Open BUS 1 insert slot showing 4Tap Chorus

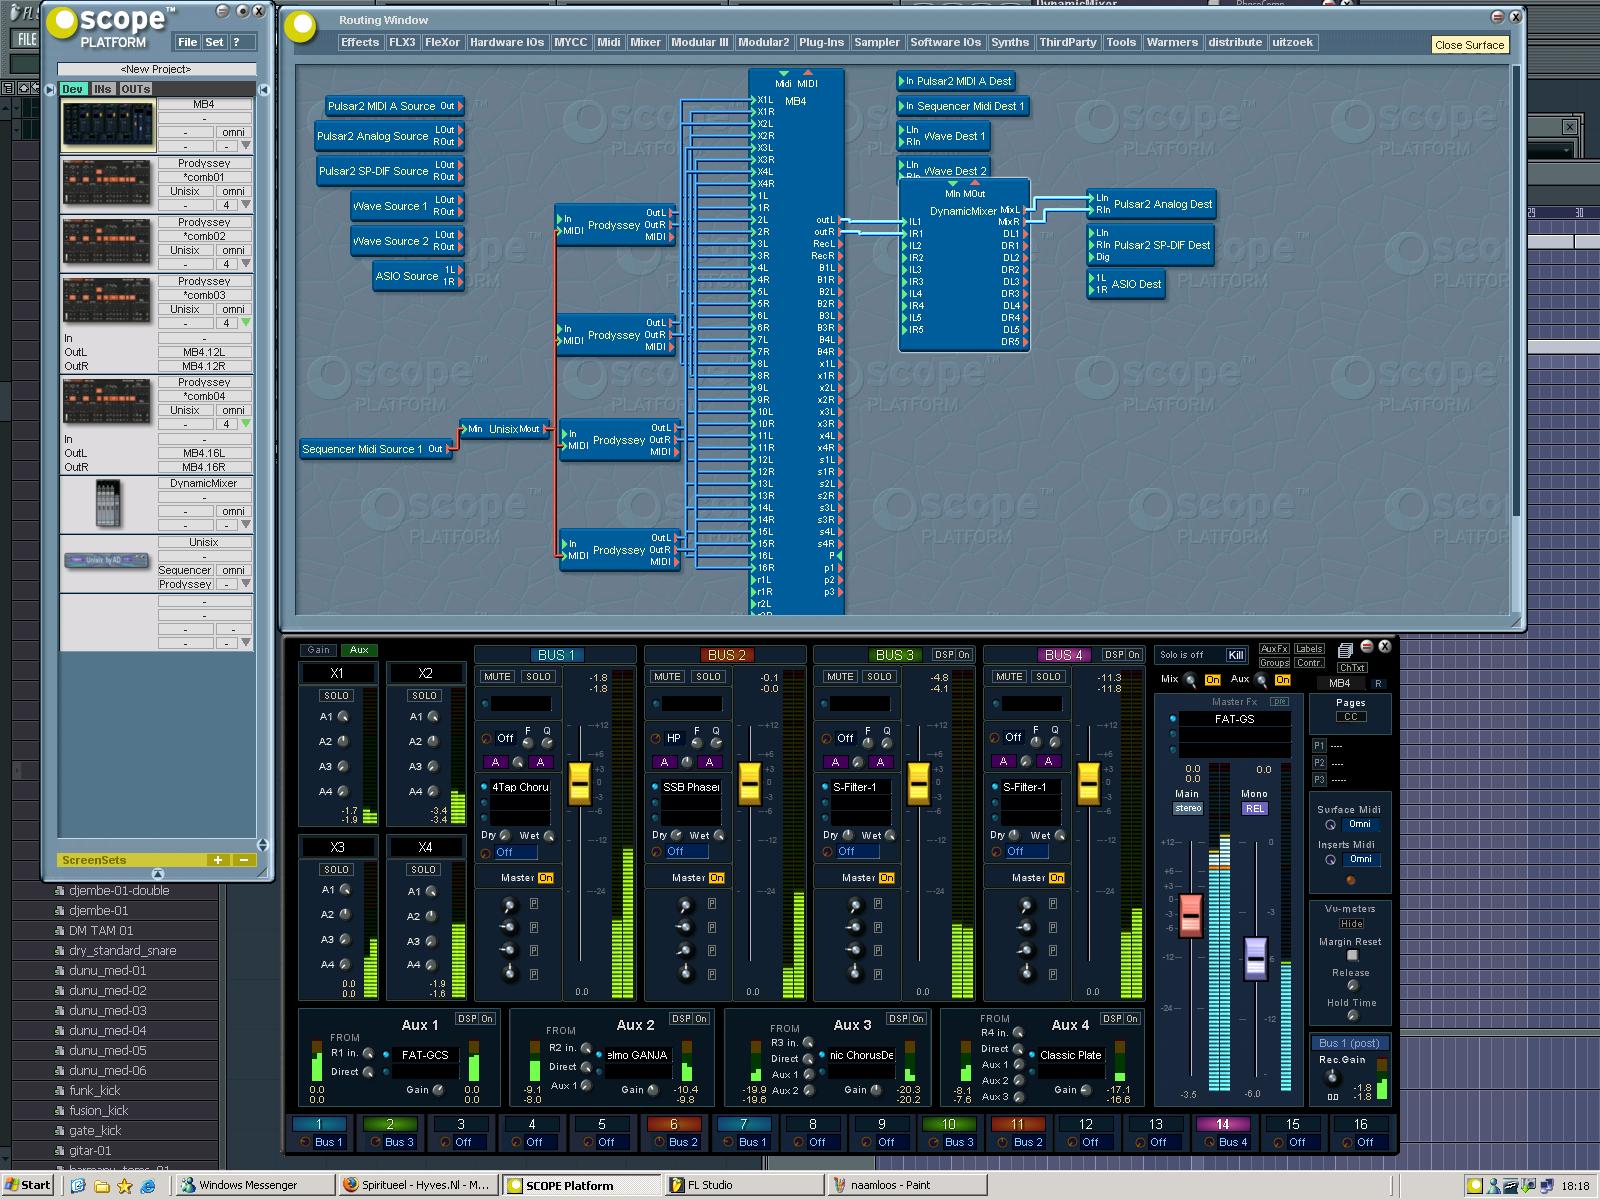pyautogui.click(x=520, y=787)
